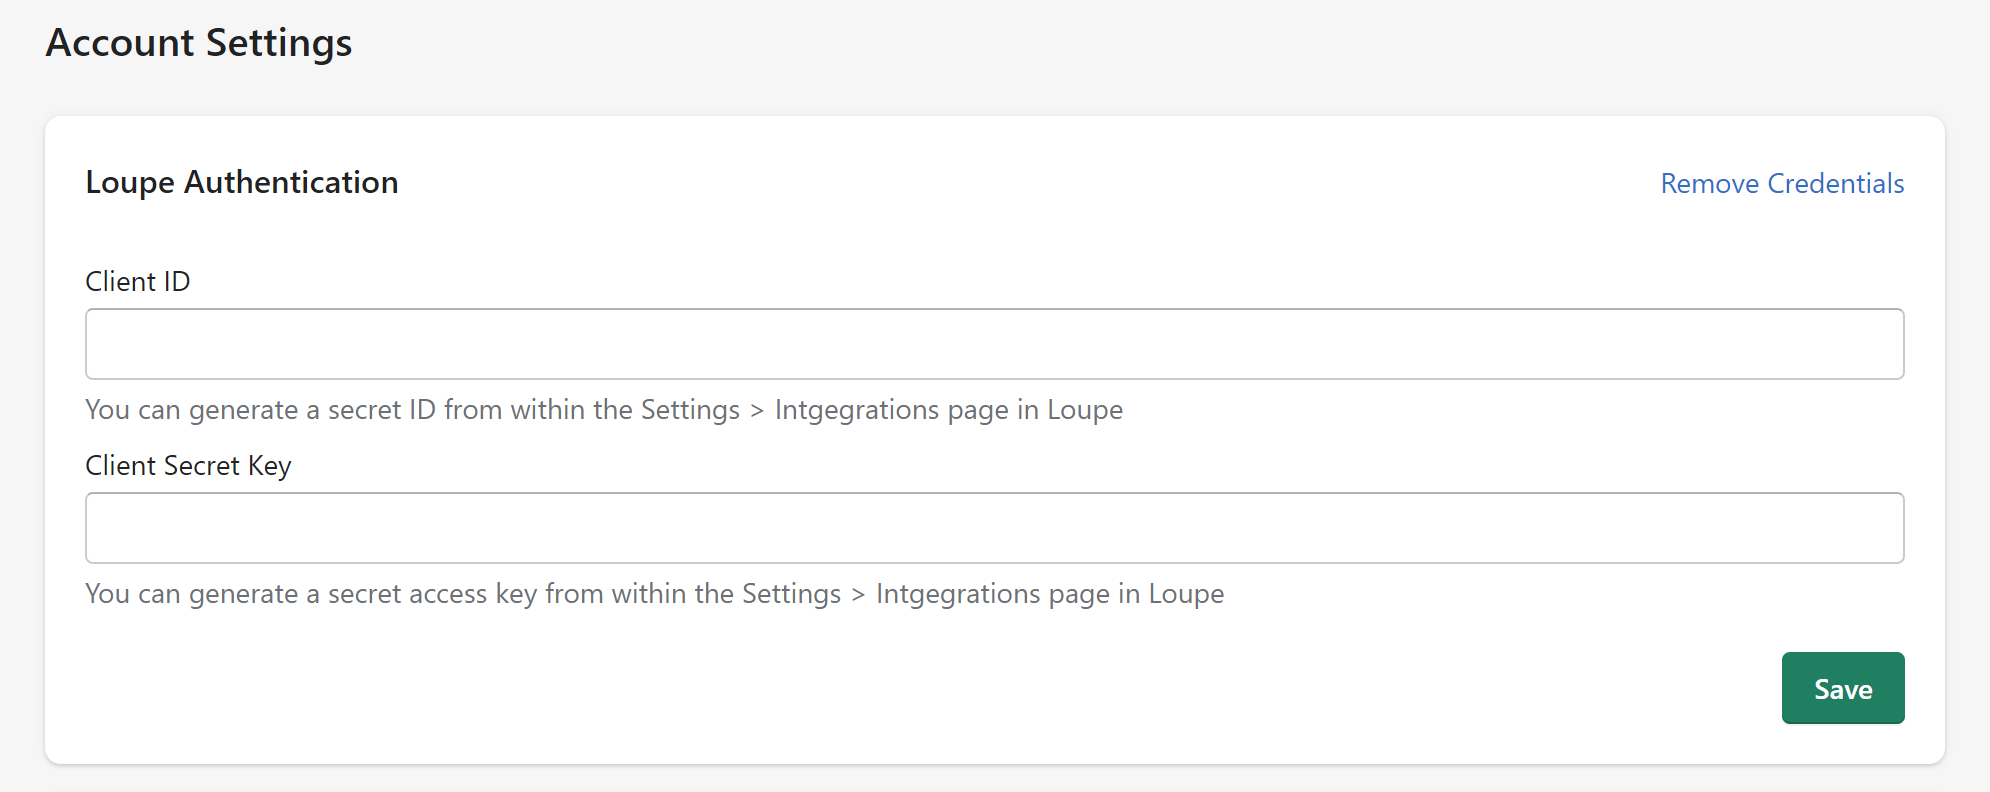This screenshot has width=1990, height=792.
Task: Remove the stored Loupe credentials
Action: 1782,184
